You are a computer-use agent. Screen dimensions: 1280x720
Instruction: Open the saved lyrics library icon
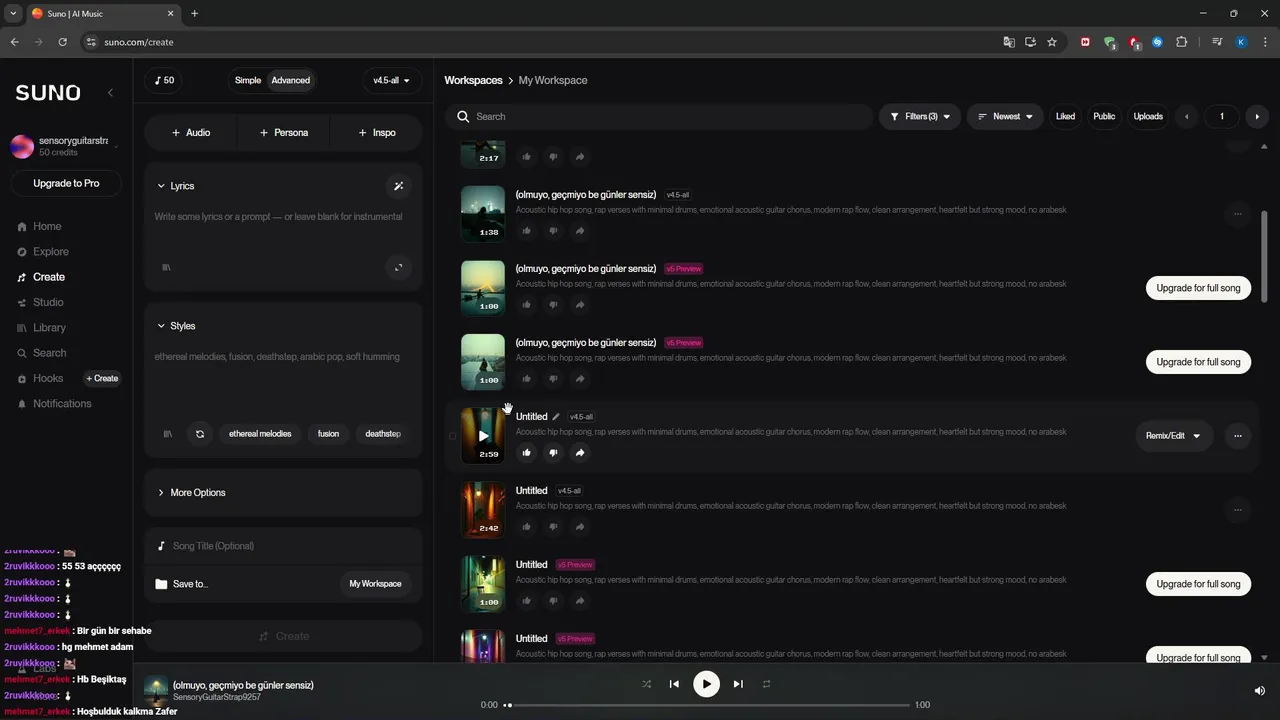166,267
